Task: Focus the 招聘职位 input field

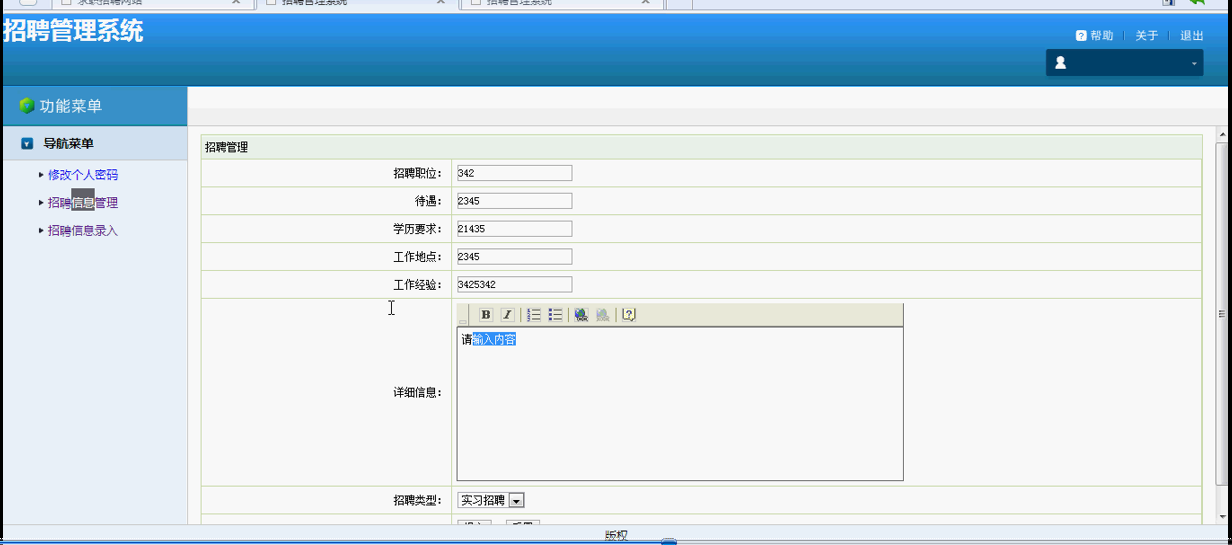Action: pyautogui.click(x=514, y=173)
